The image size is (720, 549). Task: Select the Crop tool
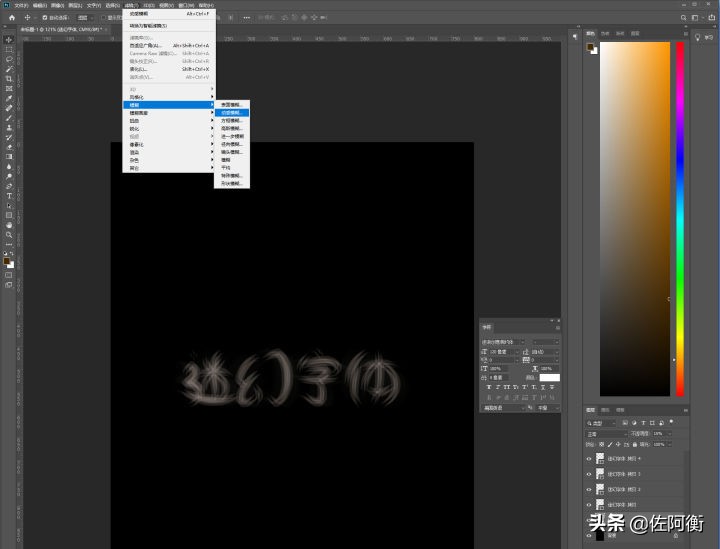pos(8,78)
